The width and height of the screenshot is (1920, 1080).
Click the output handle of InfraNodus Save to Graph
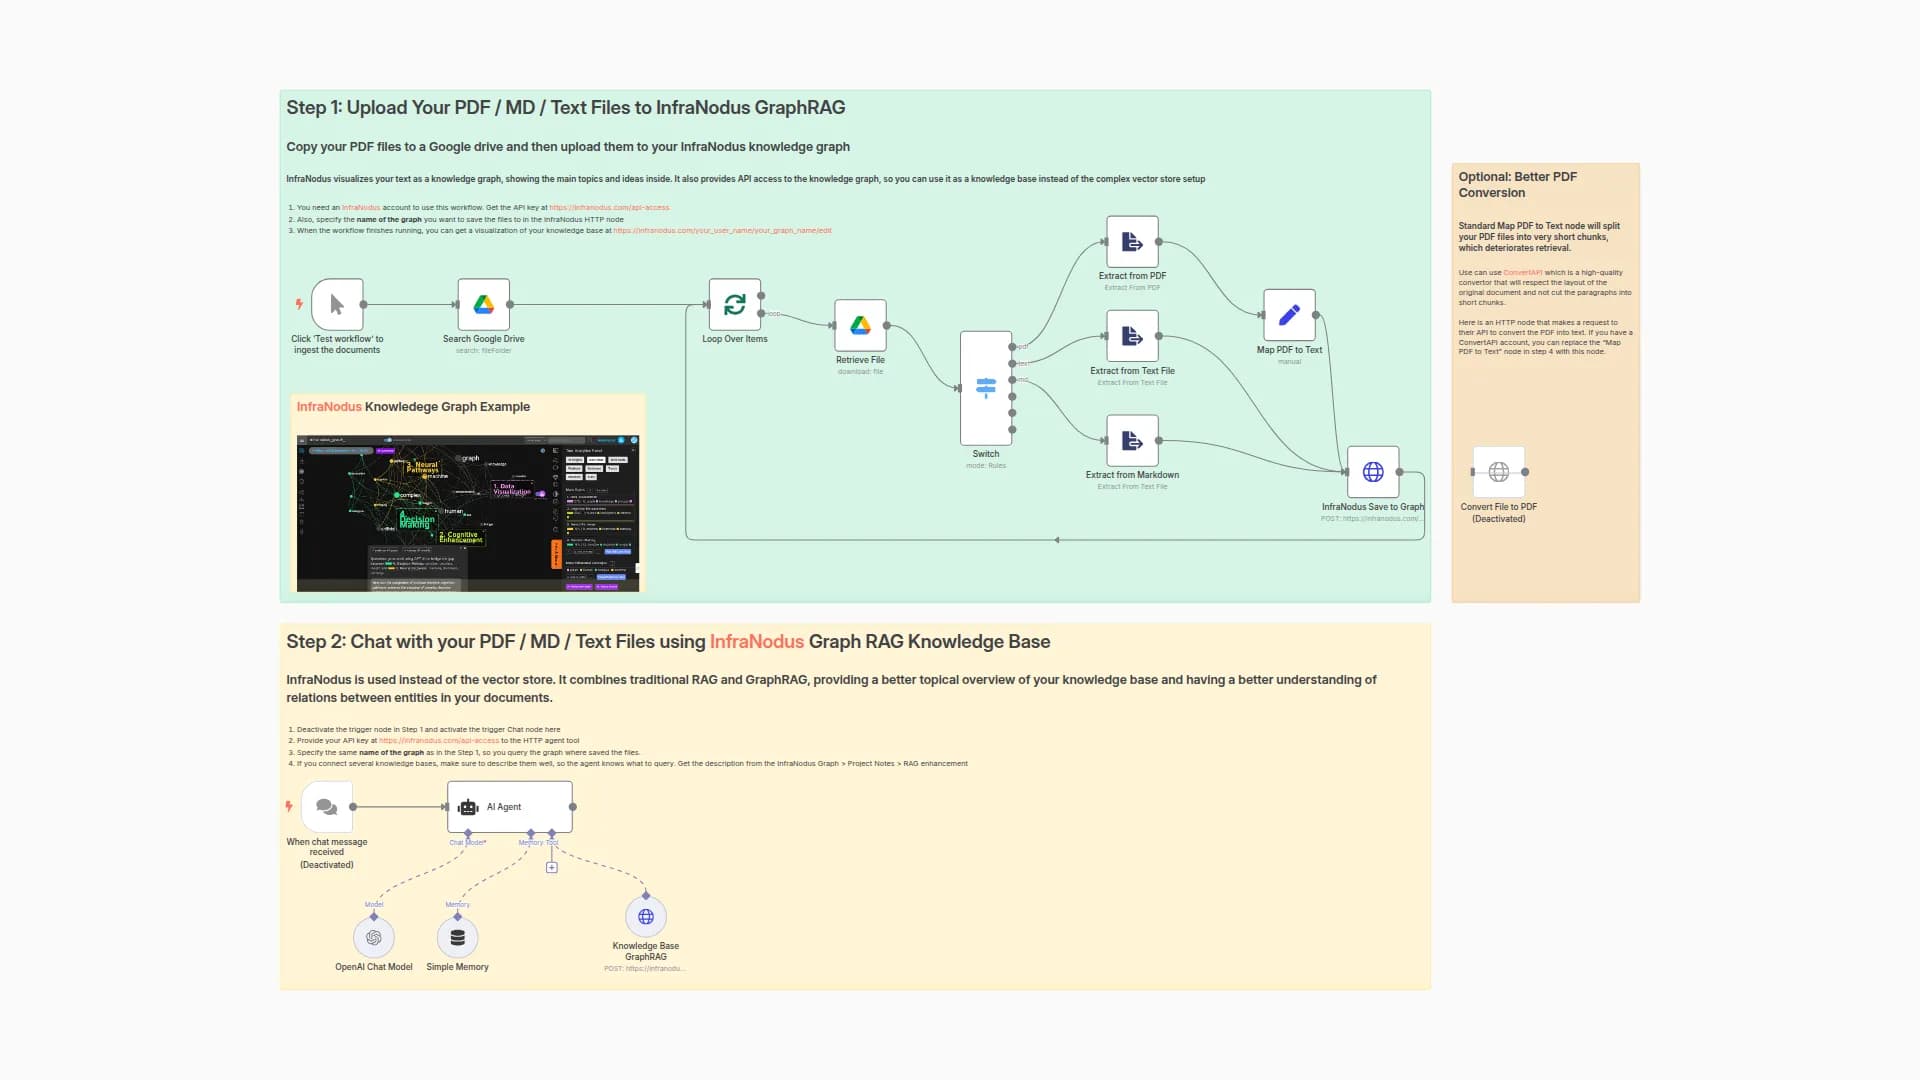click(x=1399, y=472)
